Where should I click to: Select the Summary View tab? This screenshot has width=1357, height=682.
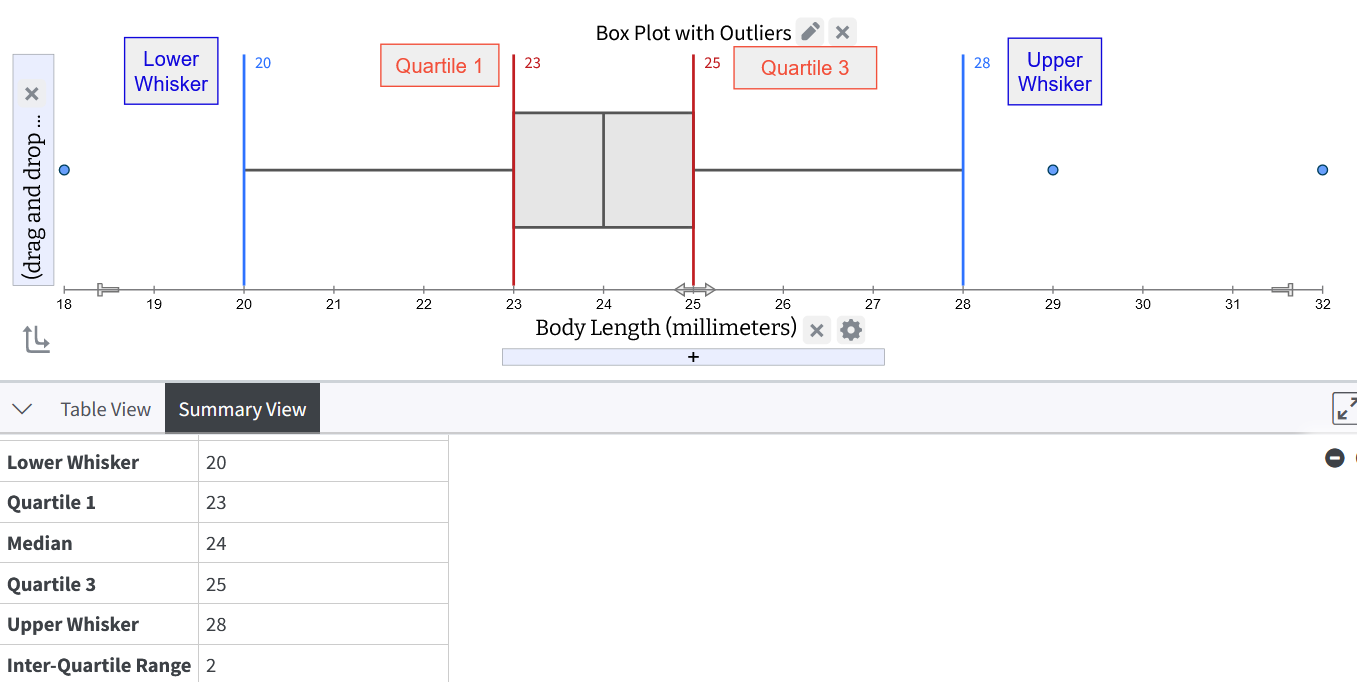[242, 409]
